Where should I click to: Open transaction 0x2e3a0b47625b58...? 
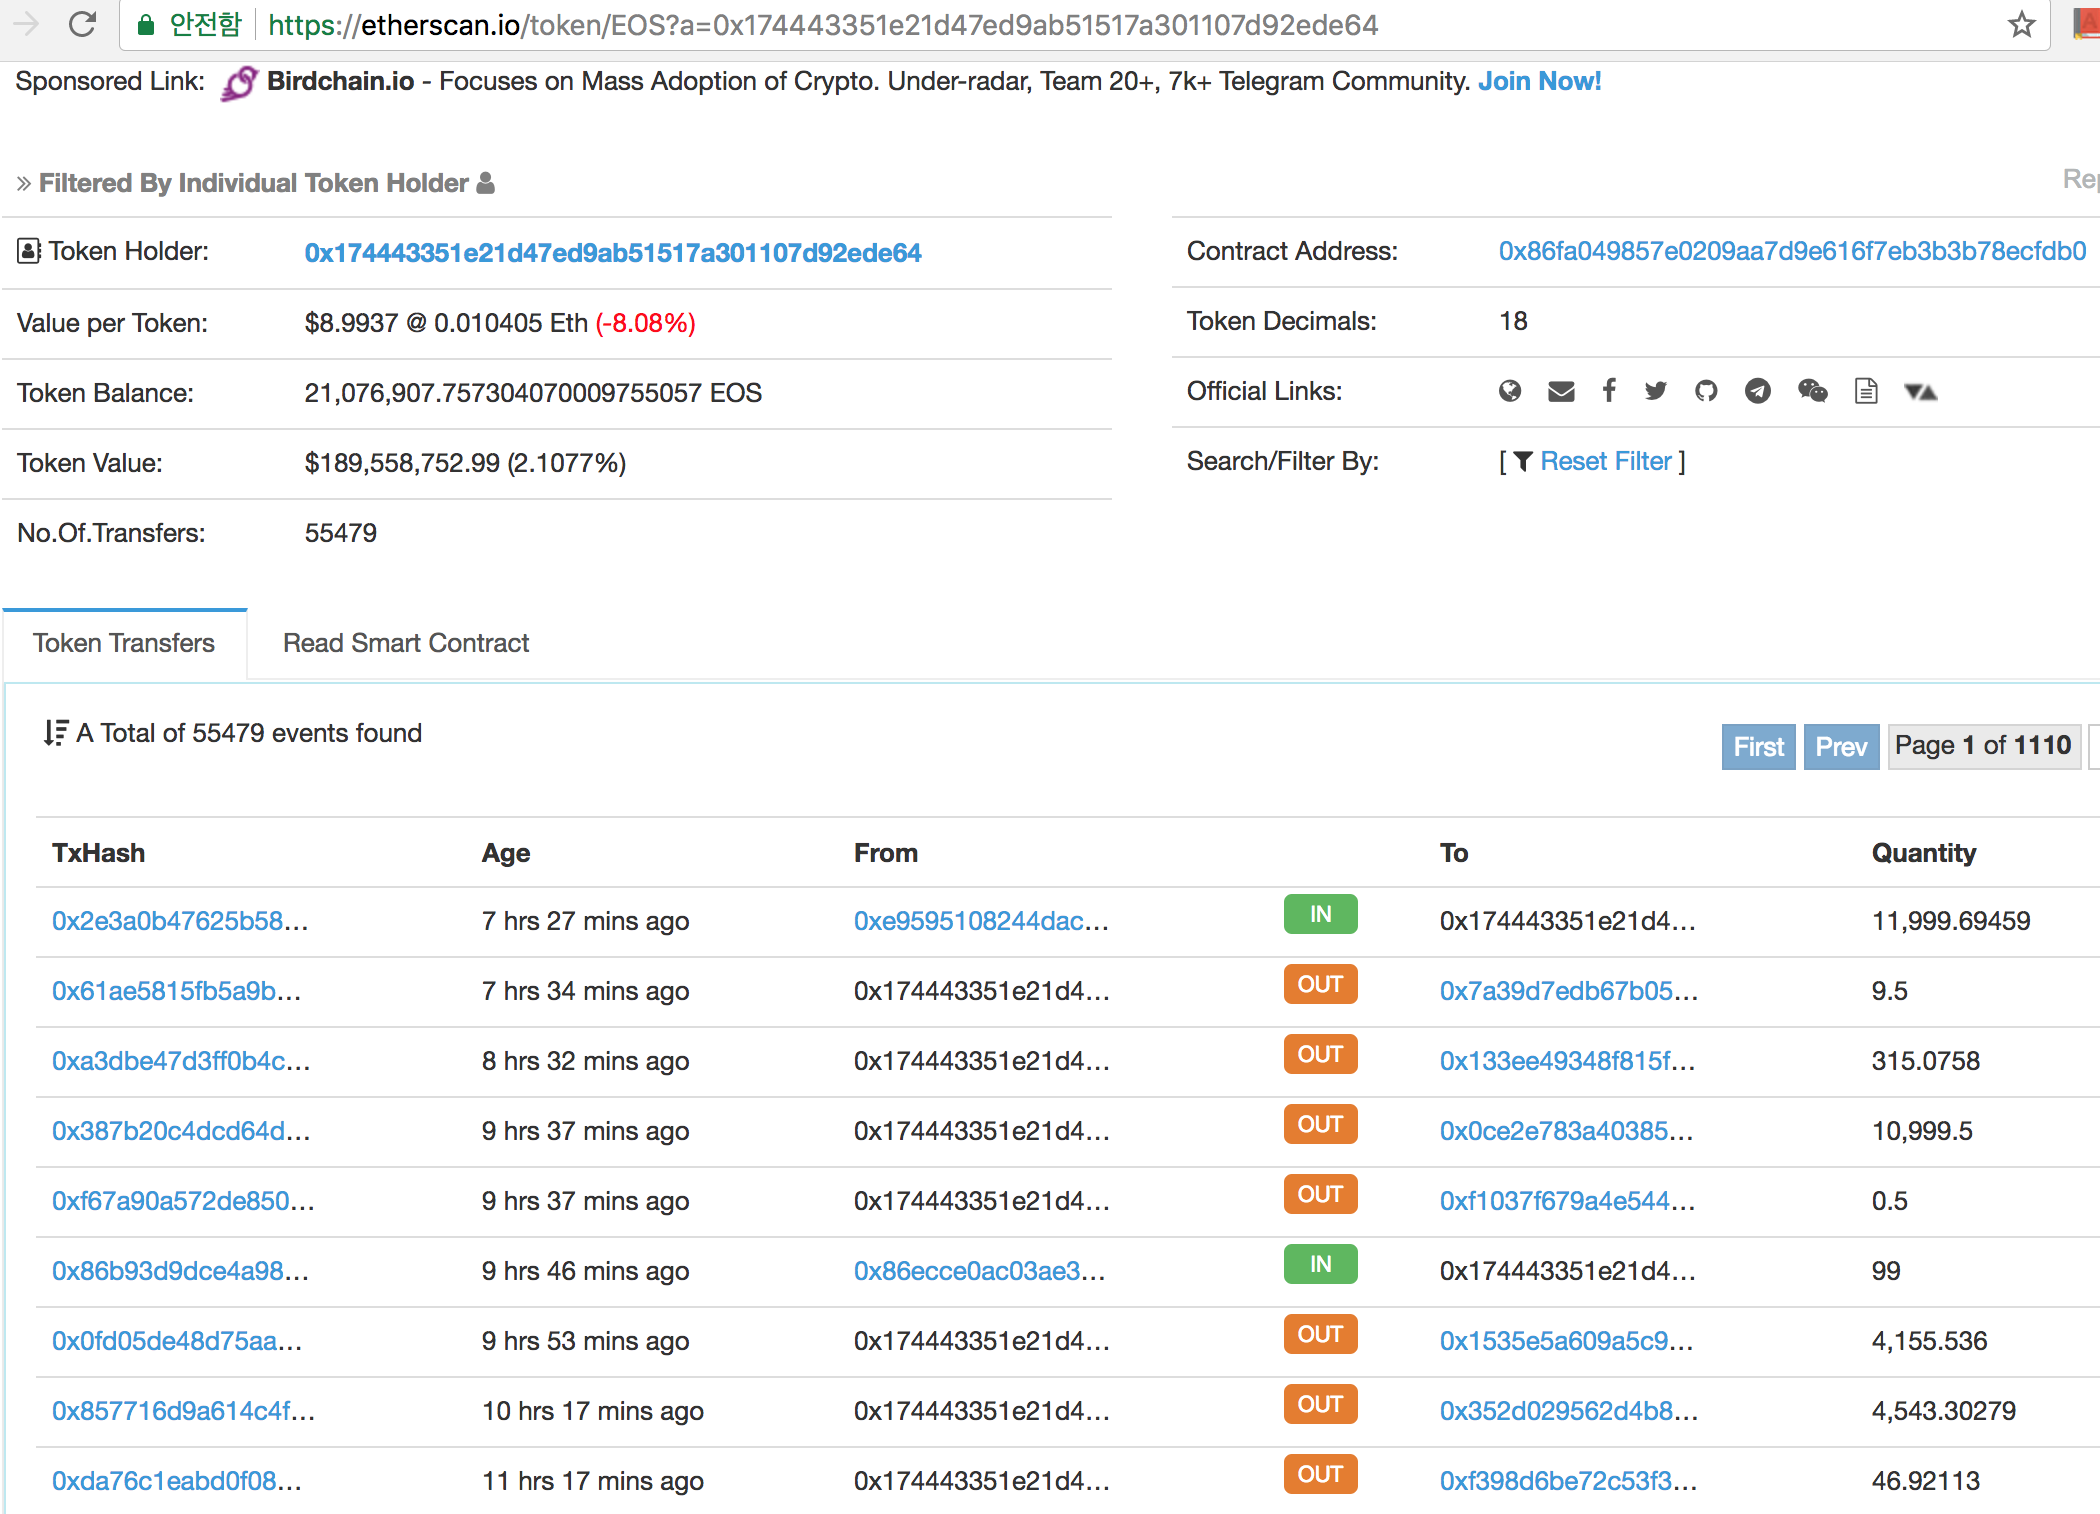[x=180, y=921]
